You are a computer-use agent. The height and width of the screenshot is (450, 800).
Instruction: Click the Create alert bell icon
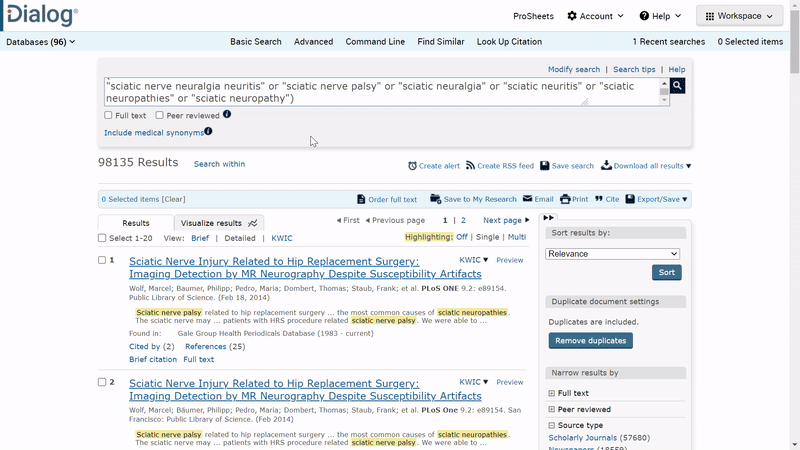pyautogui.click(x=413, y=166)
